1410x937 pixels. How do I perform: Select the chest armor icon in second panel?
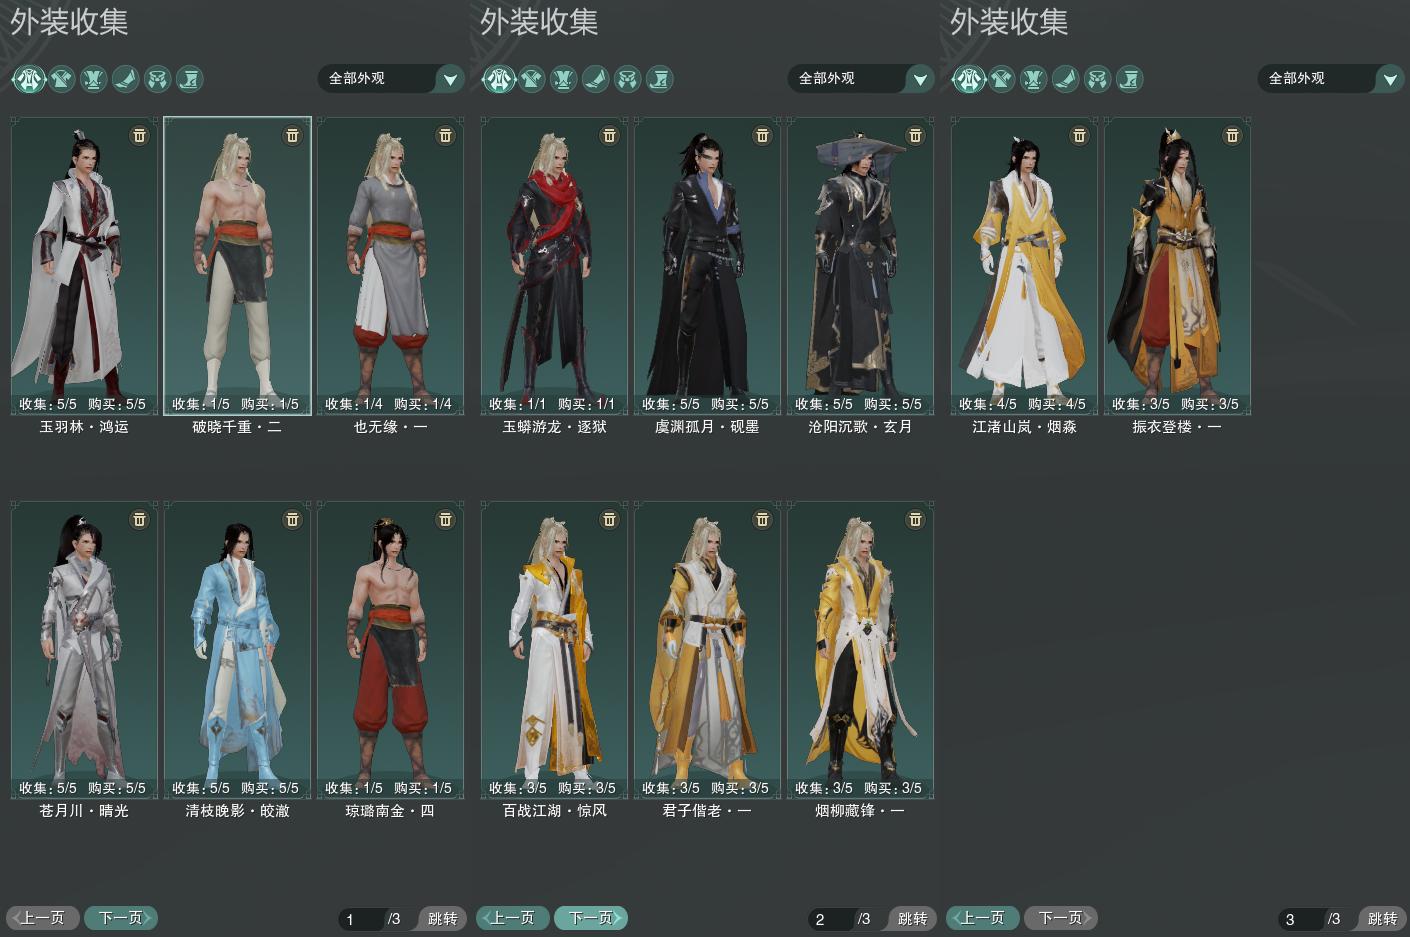[x=531, y=78]
